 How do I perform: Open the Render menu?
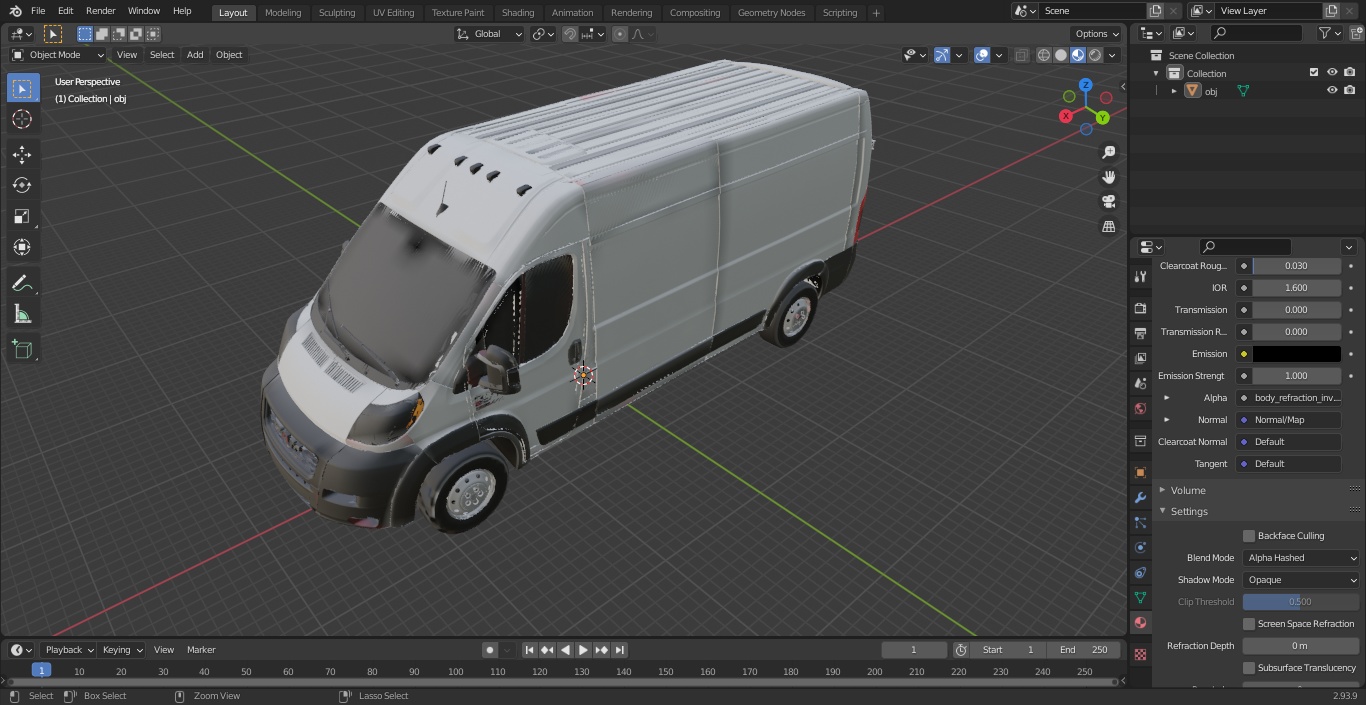pos(100,11)
